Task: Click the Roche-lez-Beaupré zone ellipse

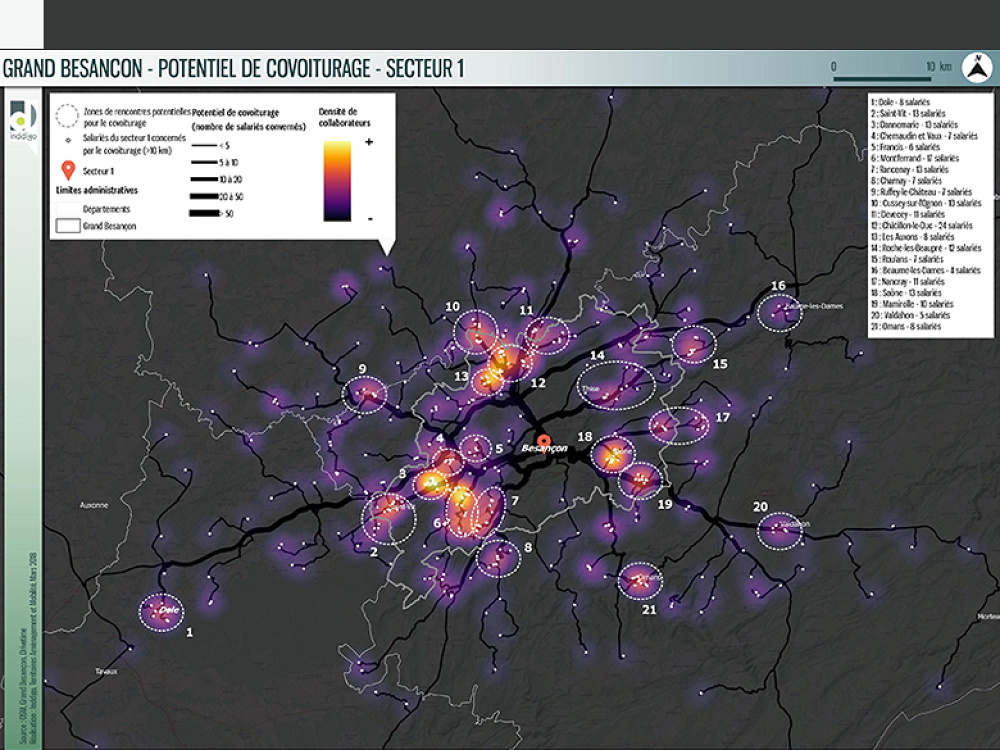Action: [x=617, y=384]
